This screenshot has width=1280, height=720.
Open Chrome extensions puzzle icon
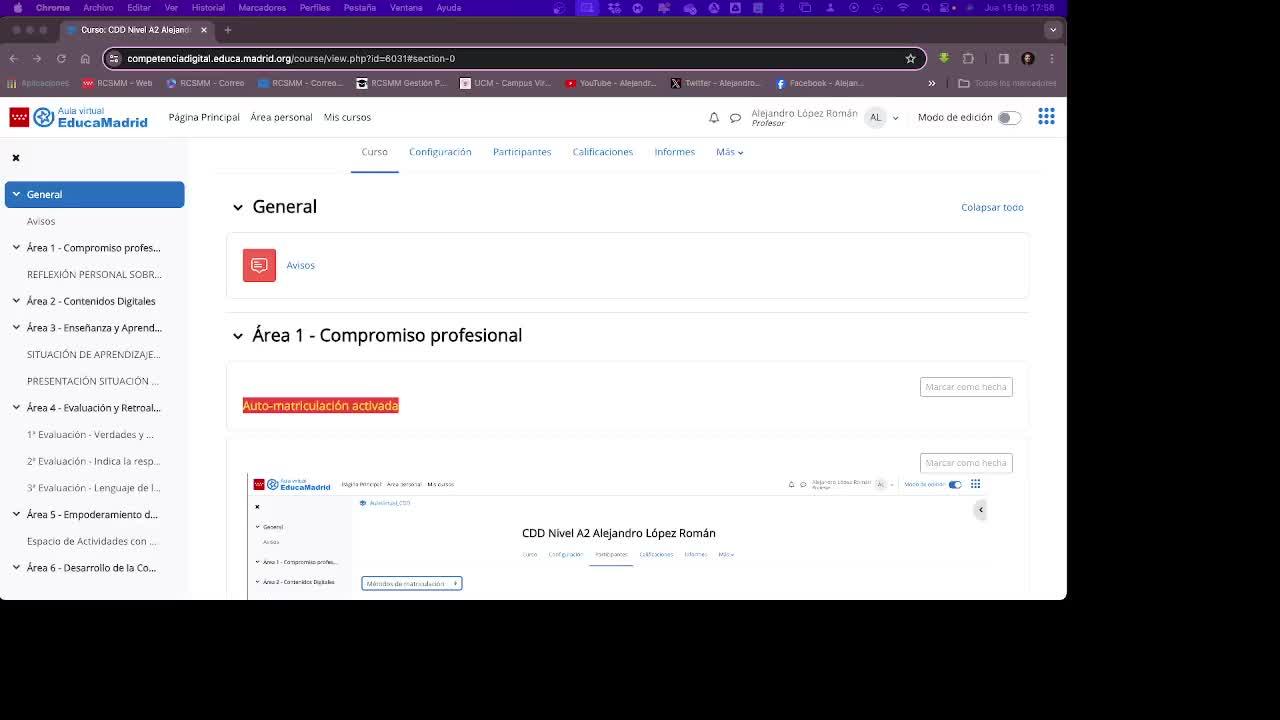pos(968,58)
